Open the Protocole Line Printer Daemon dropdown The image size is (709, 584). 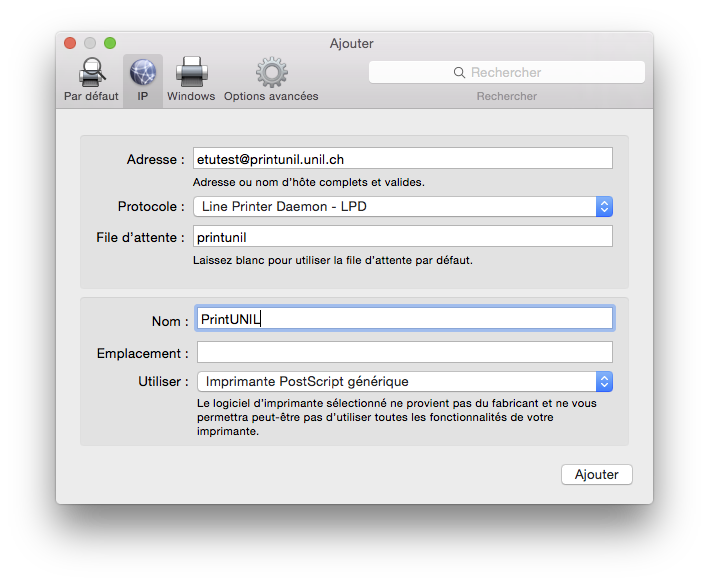click(395, 207)
